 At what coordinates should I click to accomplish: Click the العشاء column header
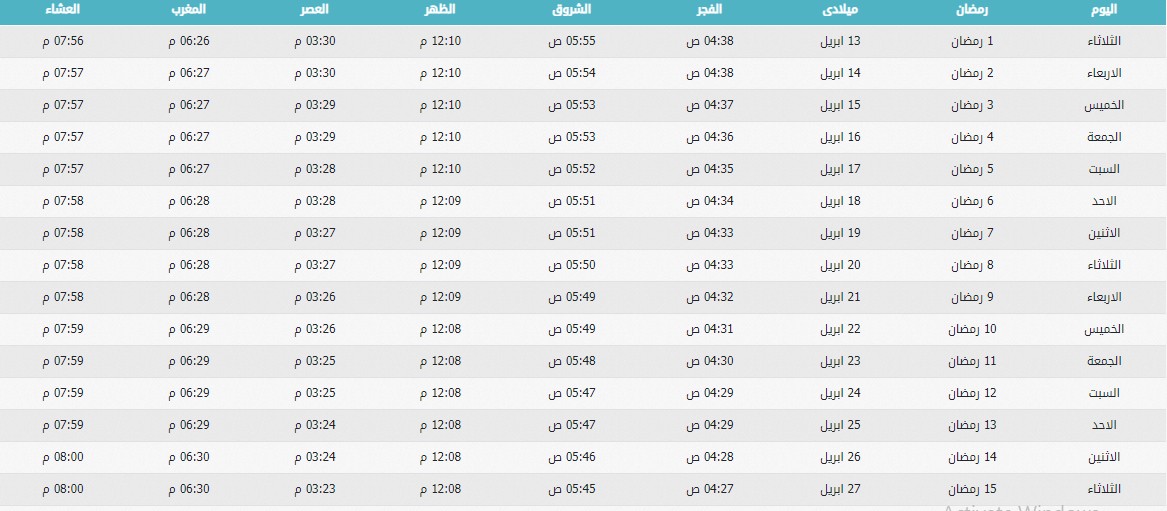pos(63,10)
